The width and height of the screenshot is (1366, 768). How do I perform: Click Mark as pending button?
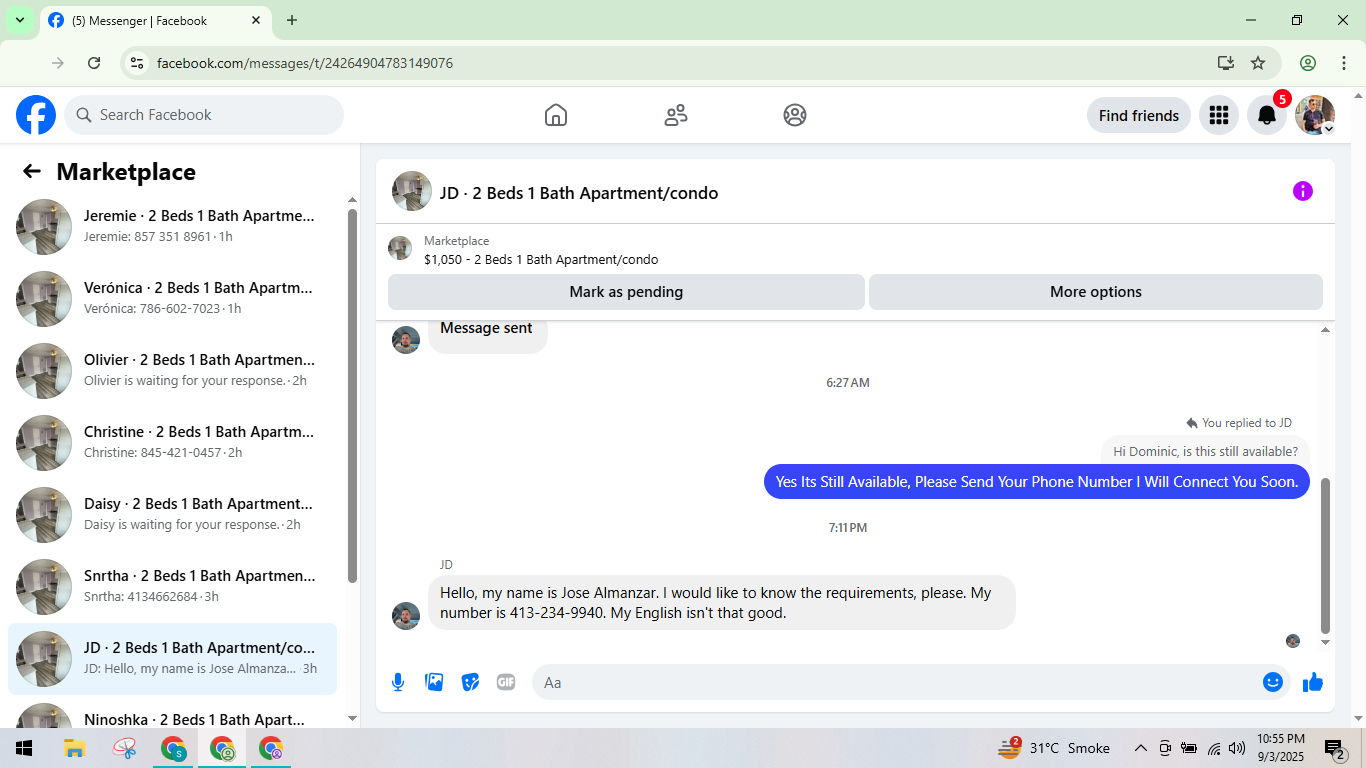[x=626, y=292]
